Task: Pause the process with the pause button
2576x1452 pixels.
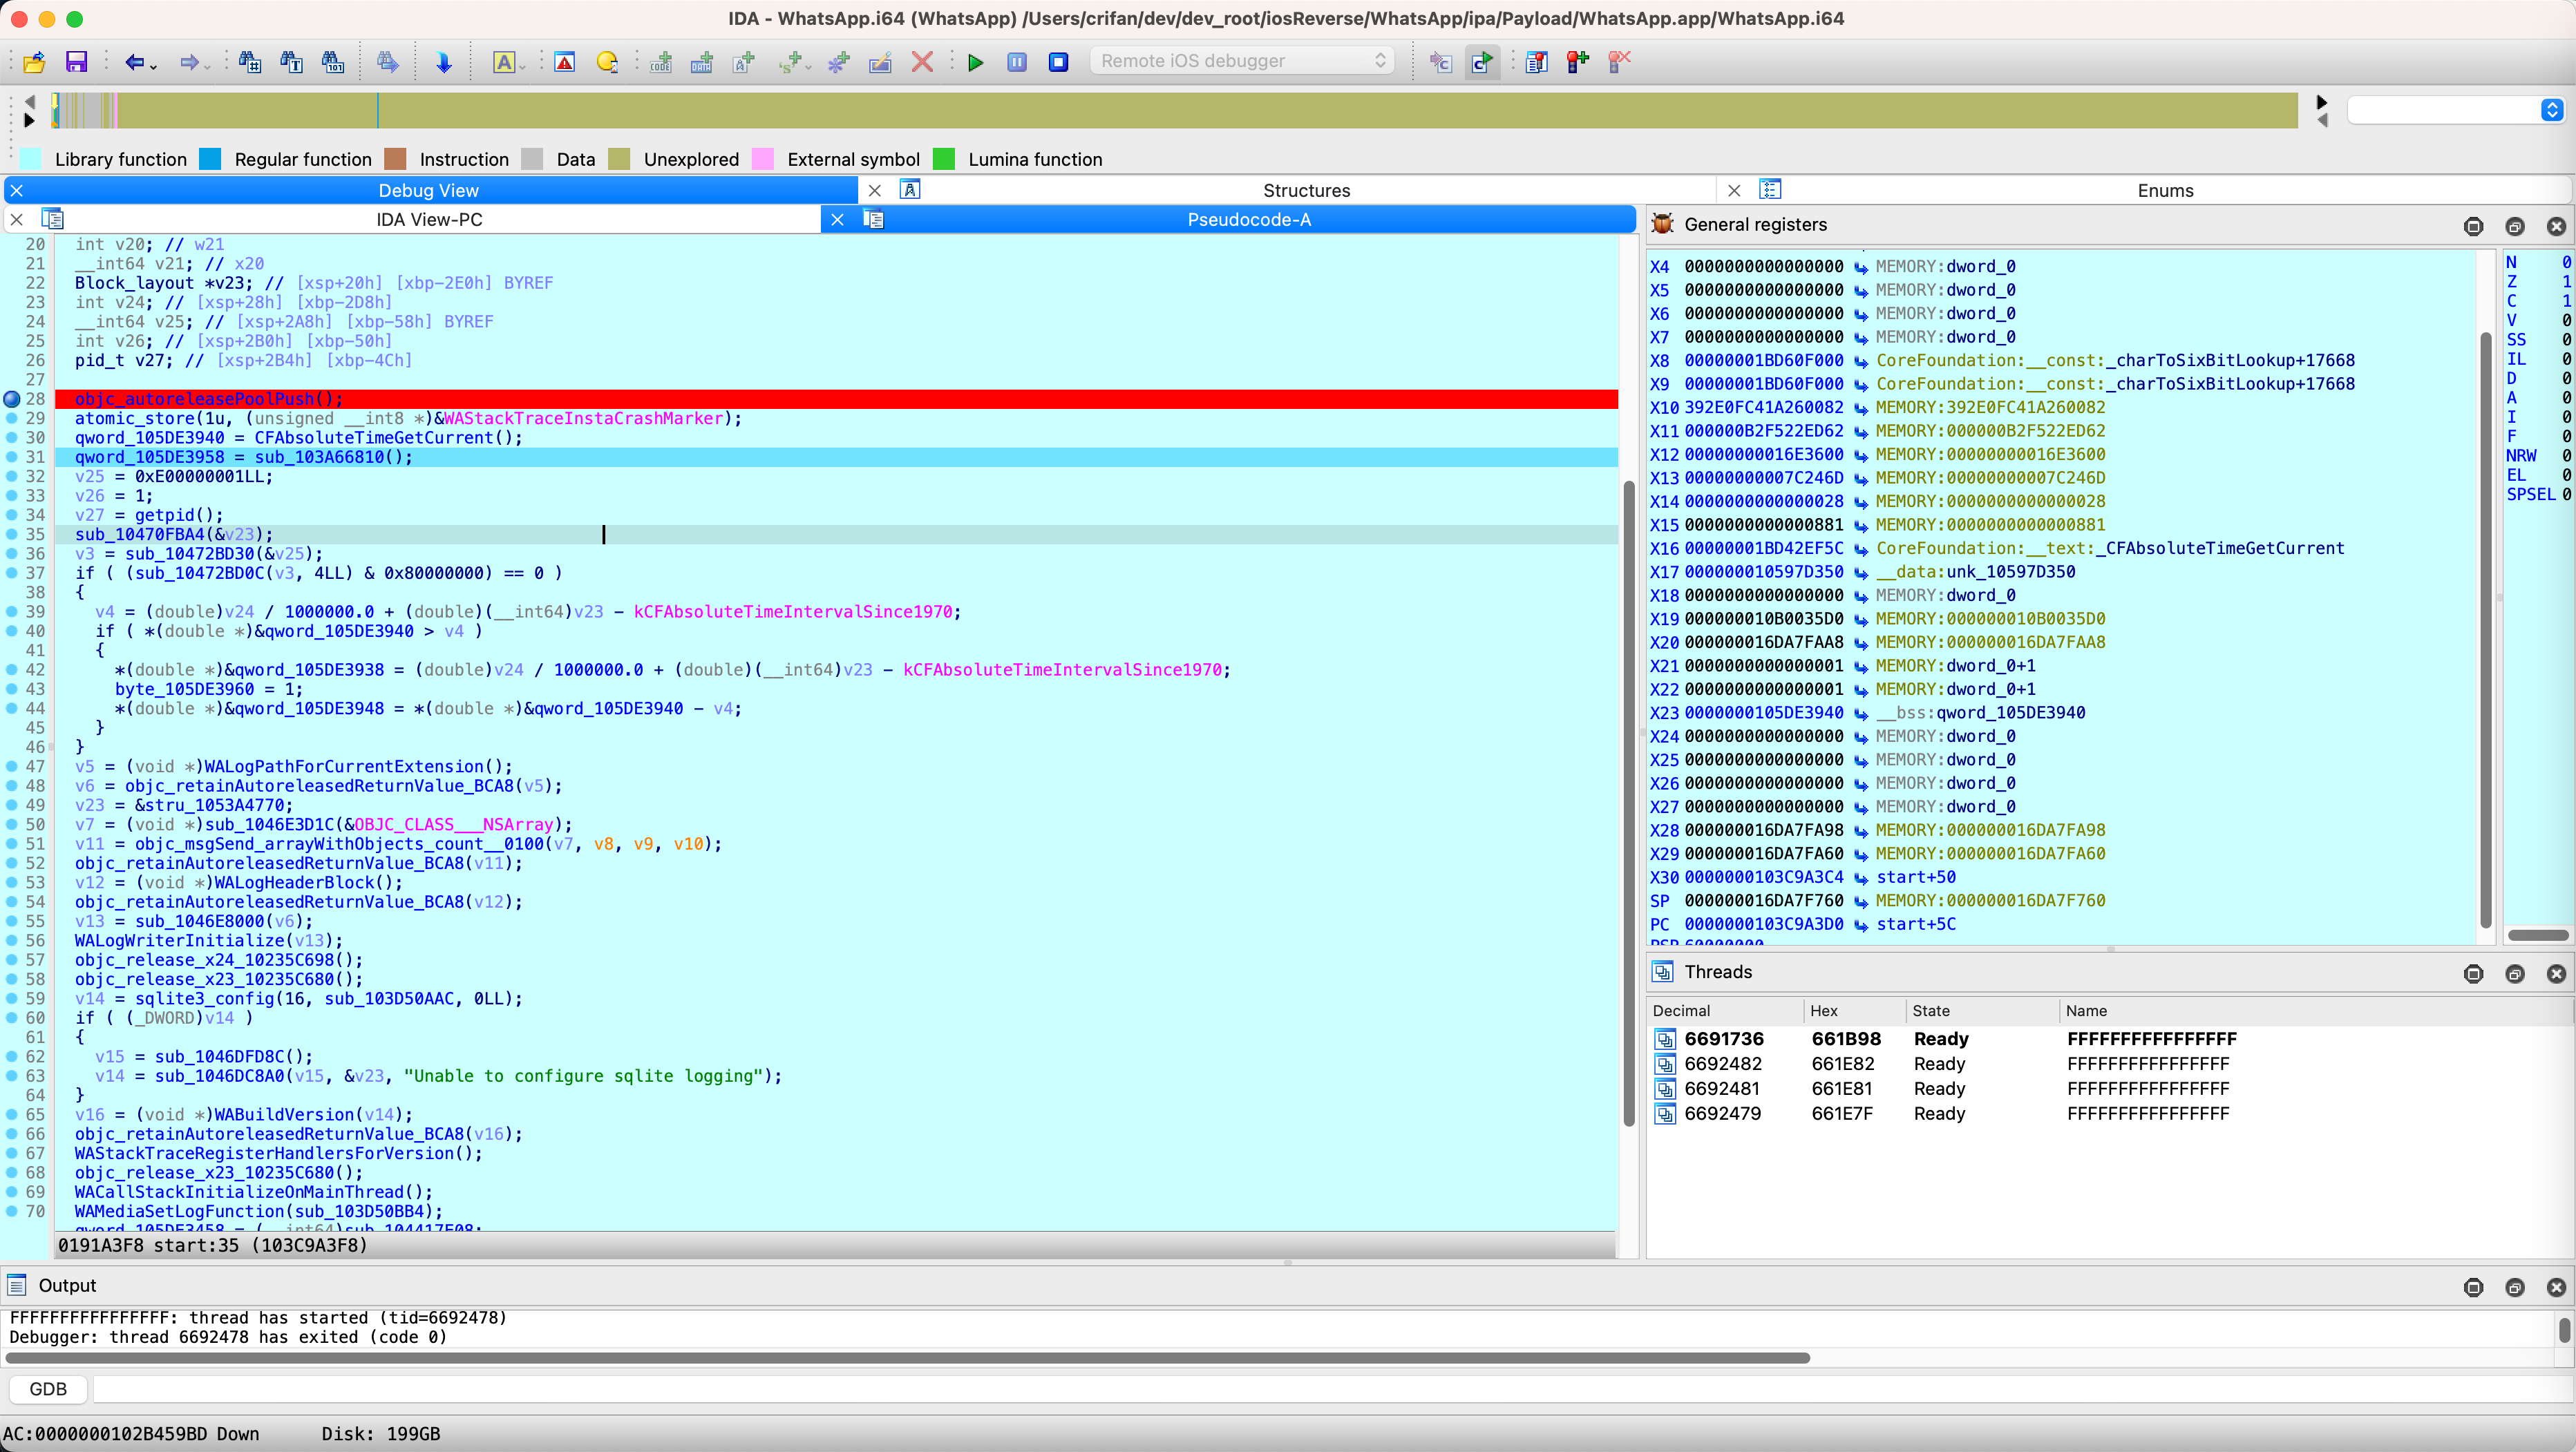Action: point(1017,62)
